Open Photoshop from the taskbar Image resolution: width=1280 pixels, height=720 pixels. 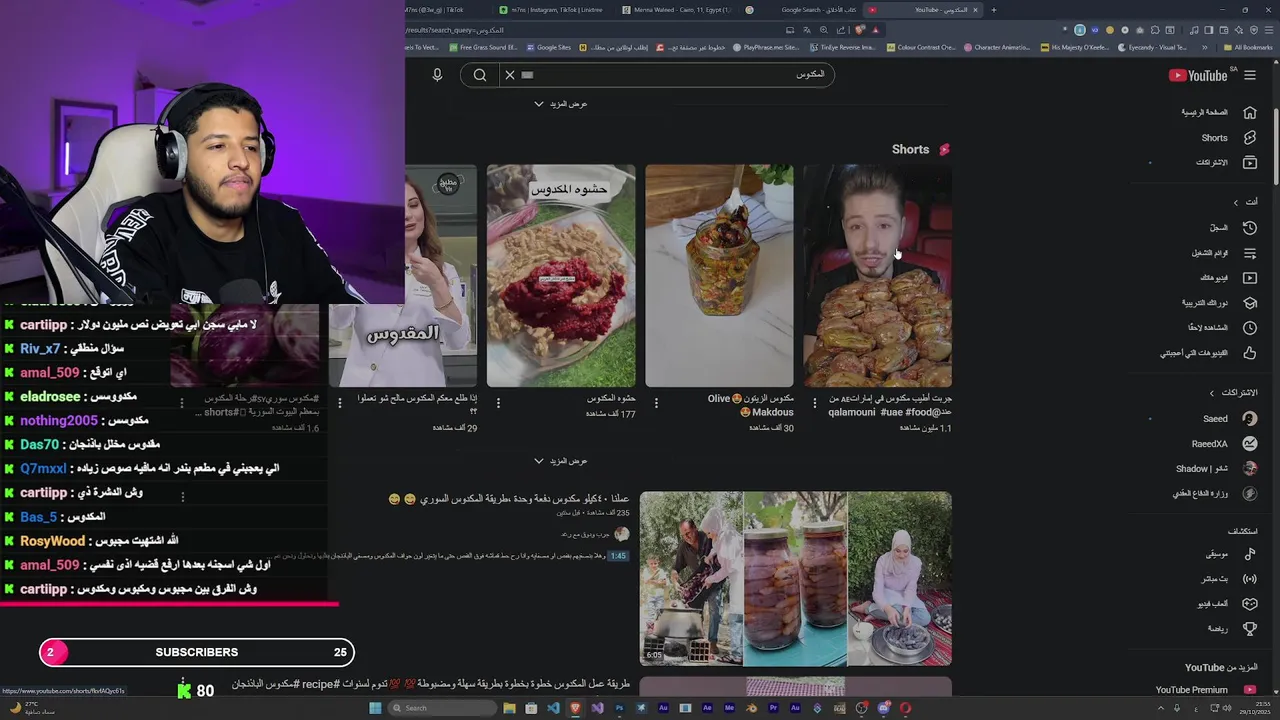tap(619, 708)
